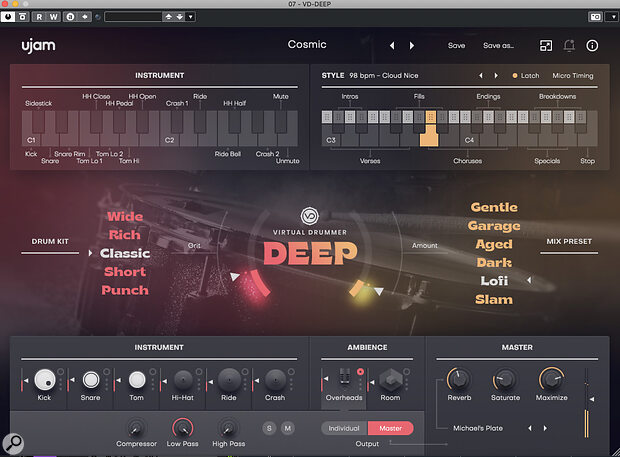Image resolution: width=620 pixels, height=457 pixels.
Task: Switch output to Individual
Action: 344,428
